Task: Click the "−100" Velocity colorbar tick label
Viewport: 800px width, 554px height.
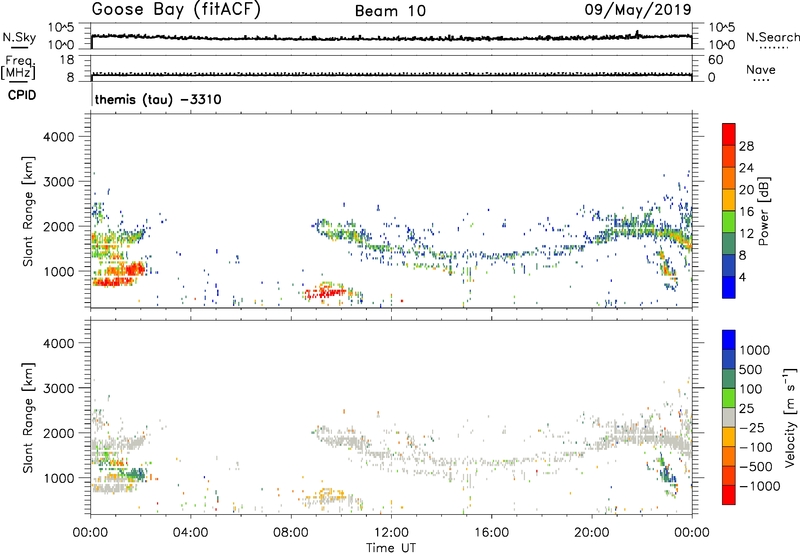Action: tap(756, 447)
